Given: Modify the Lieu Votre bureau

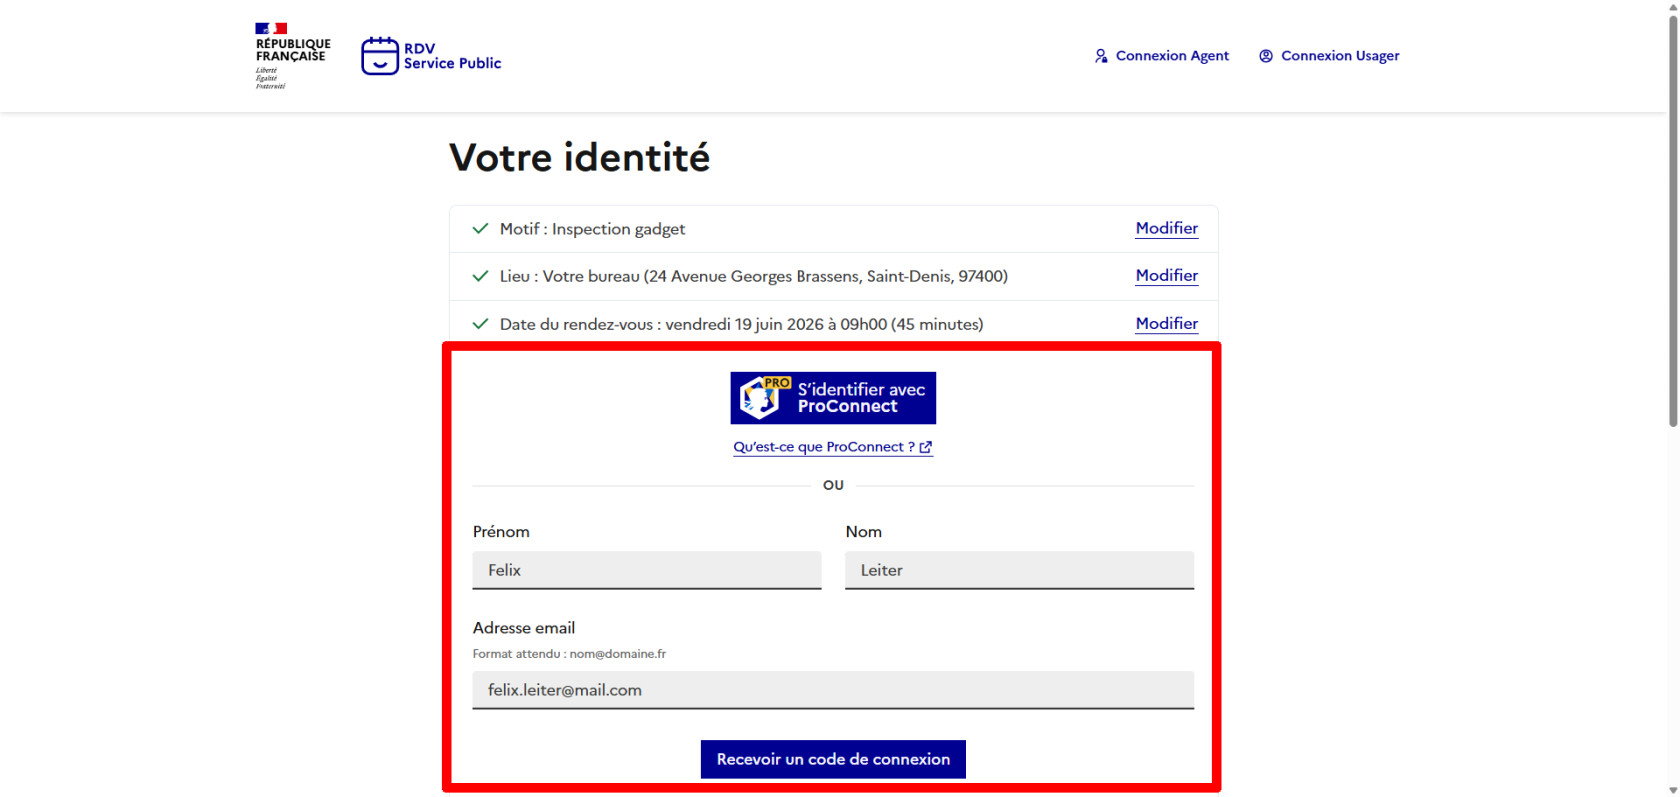Looking at the screenshot, I should point(1166,275).
